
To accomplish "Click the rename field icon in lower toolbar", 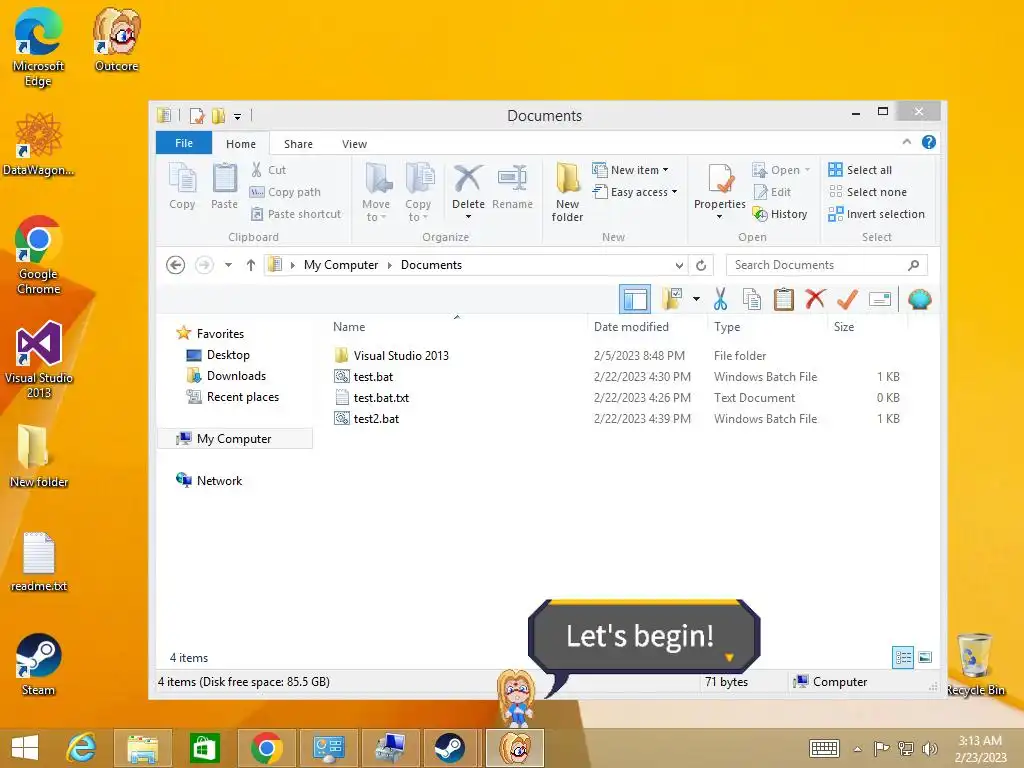I will pos(880,299).
